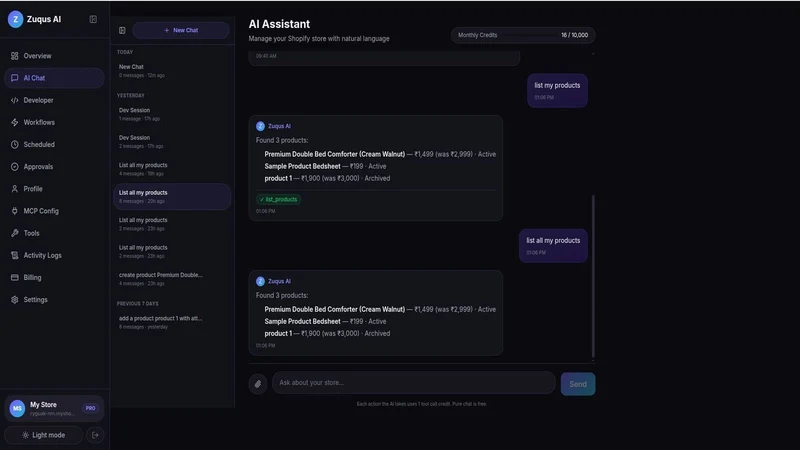
Task: Switch to Light mode
Action: (x=43, y=435)
